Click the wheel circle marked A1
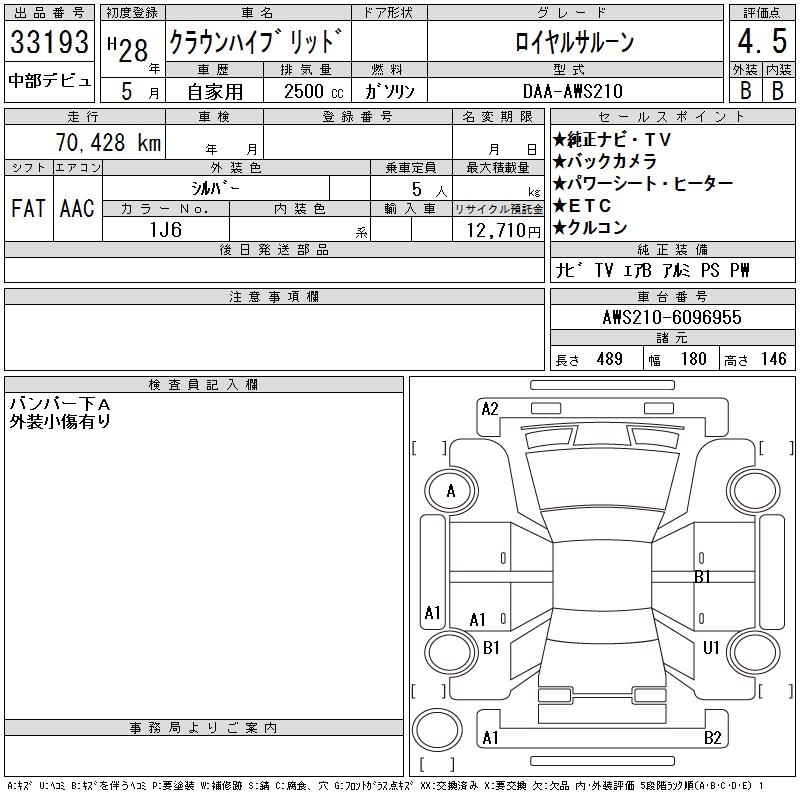This screenshot has height=800, width=800. click(x=433, y=613)
